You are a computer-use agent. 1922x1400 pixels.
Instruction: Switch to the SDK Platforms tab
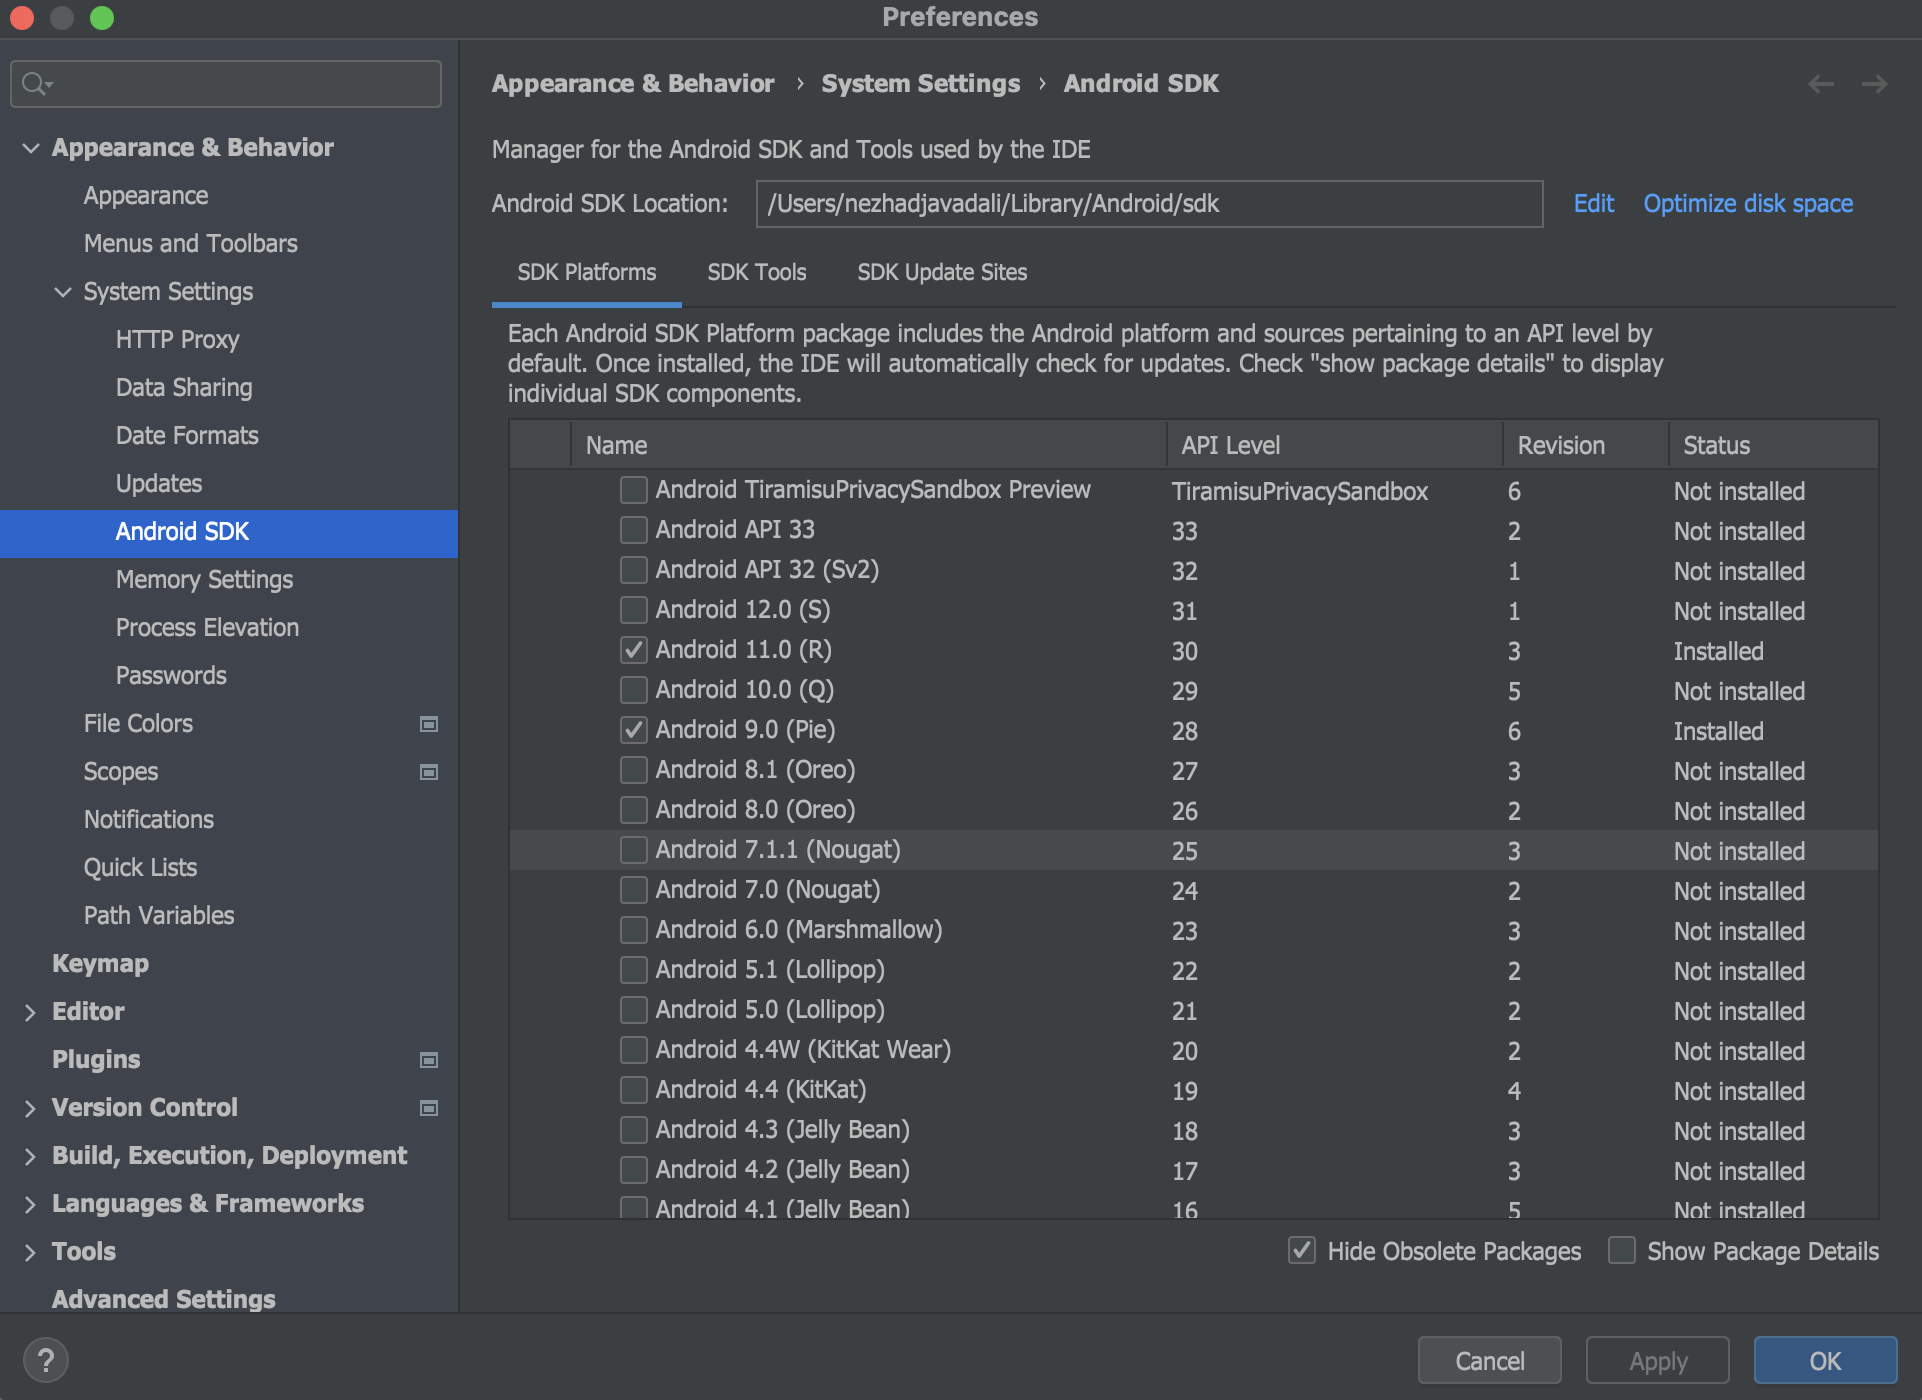(x=587, y=273)
